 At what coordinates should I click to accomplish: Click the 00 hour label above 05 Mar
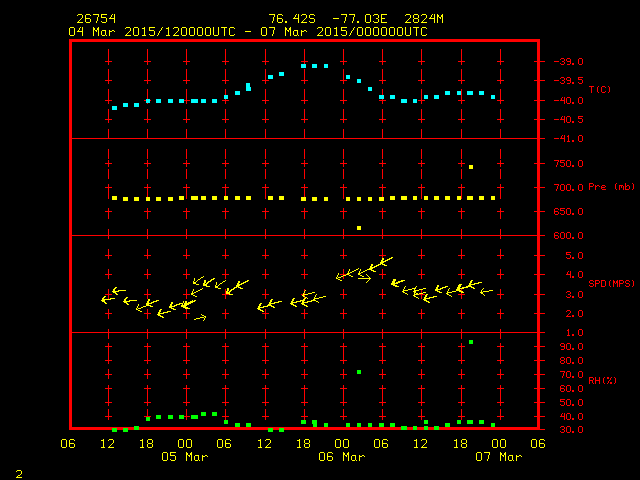click(185, 444)
